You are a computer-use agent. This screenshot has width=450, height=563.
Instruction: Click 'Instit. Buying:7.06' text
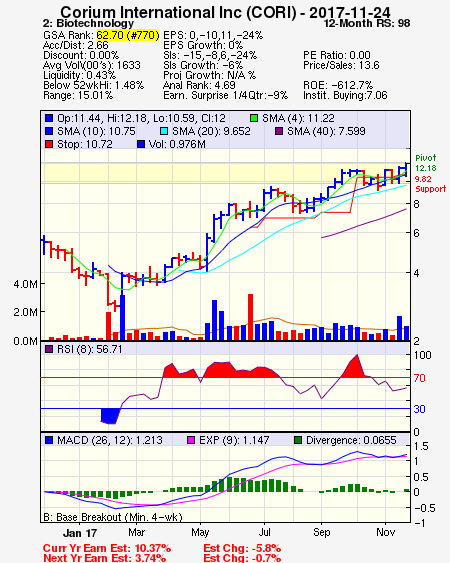coord(345,96)
